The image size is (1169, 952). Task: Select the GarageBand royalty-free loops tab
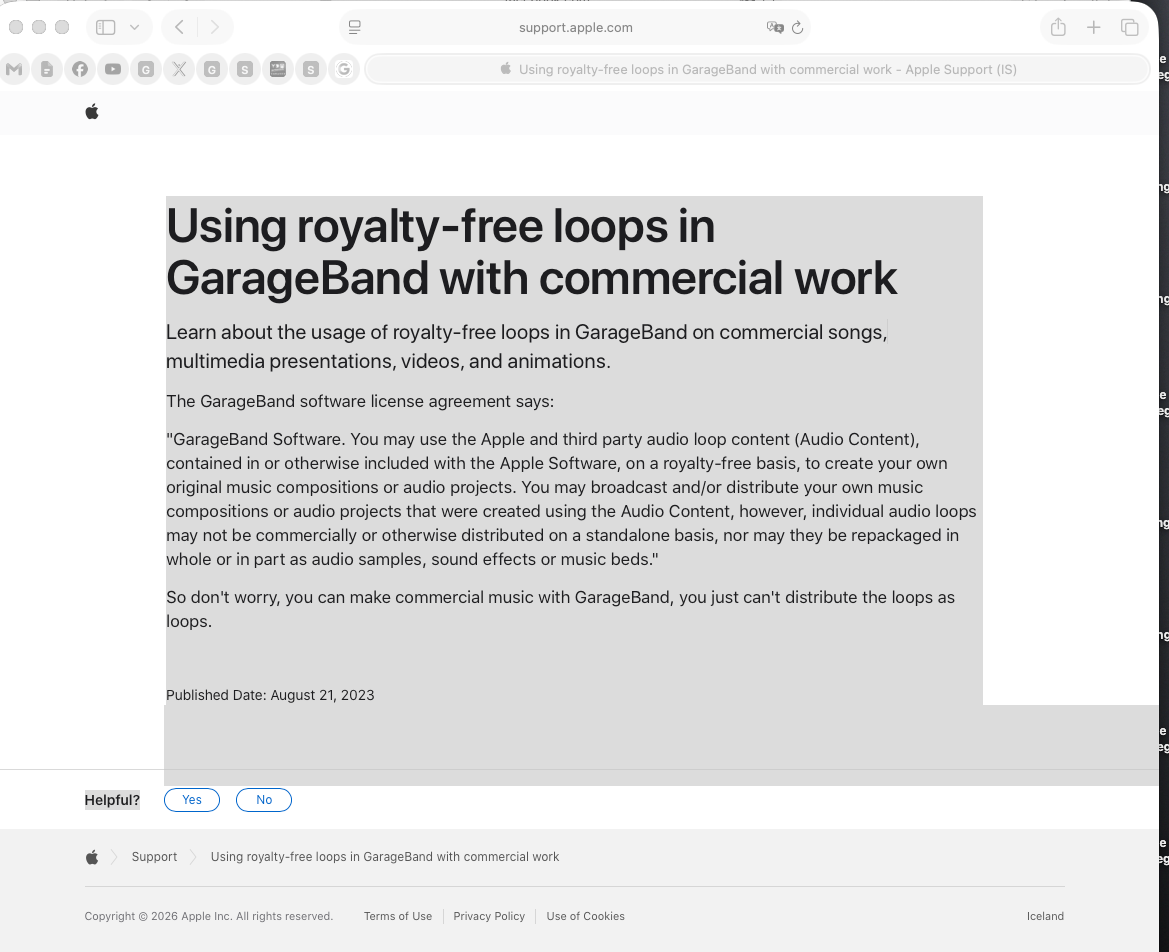tap(757, 69)
